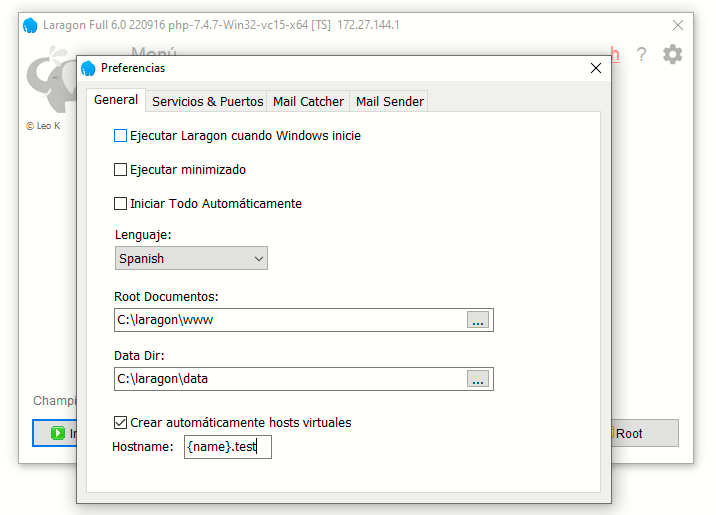Screen dimensions: 716x515
Task: Click the Hostname field with {name}.test
Action: tap(227, 447)
